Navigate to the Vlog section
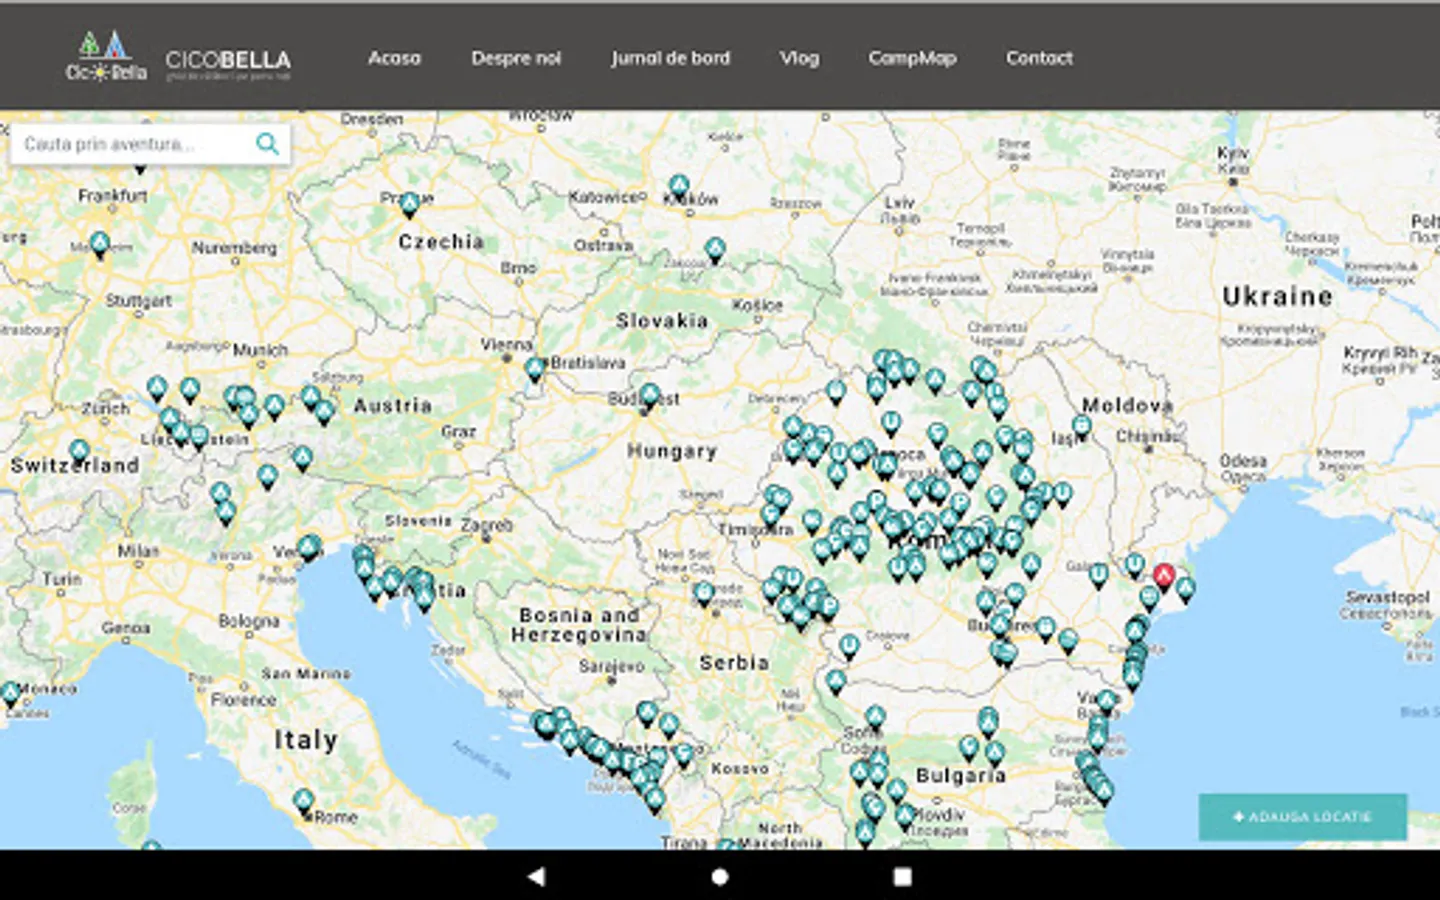Image resolution: width=1440 pixels, height=900 pixels. tap(799, 58)
